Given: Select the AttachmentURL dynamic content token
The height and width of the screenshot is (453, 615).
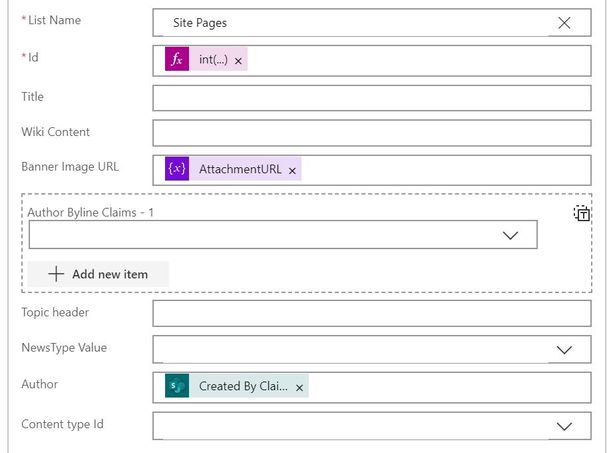Looking at the screenshot, I should 240,170.
